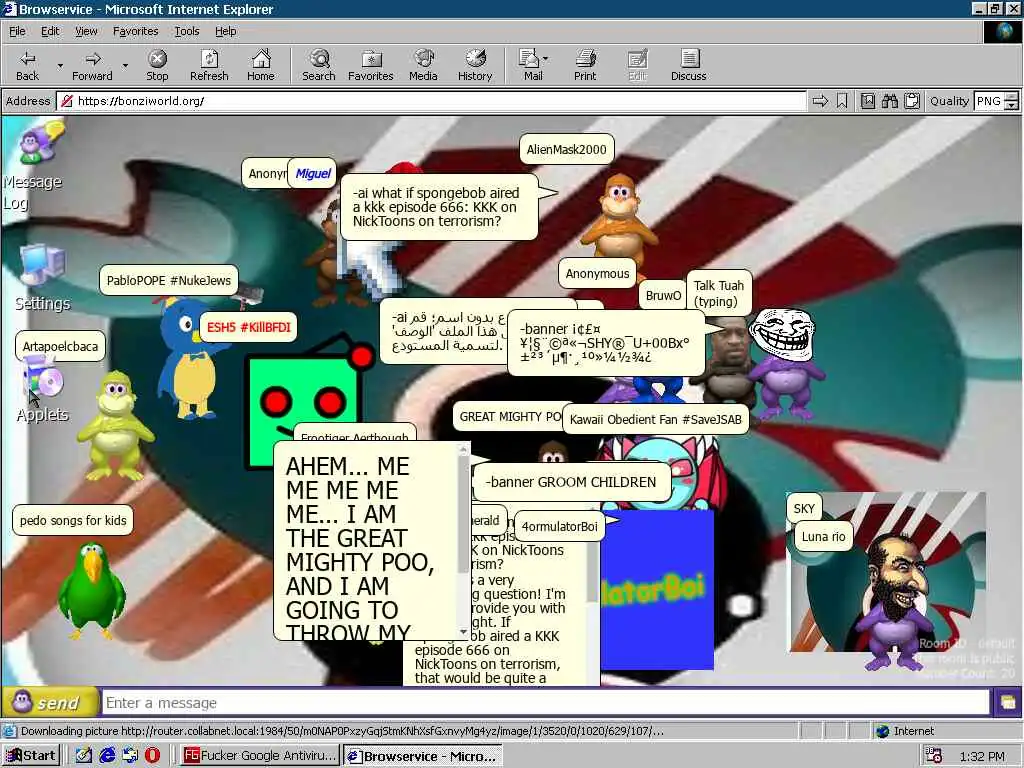Go to the Home page

pos(261,65)
